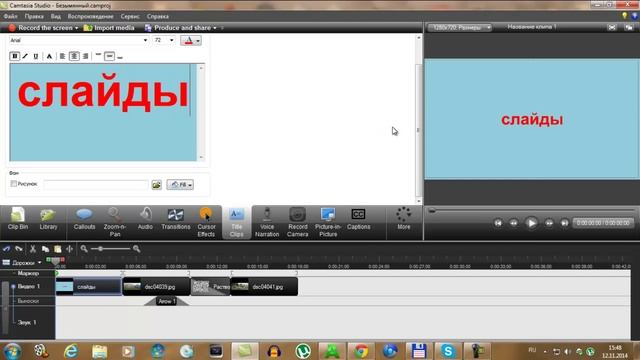Open the Правка menu
Screen dimensions: 640x360
34,16
